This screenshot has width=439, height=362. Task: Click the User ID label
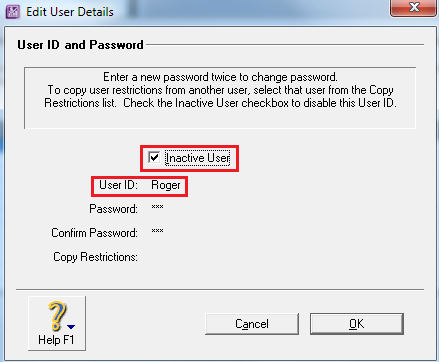(118, 185)
